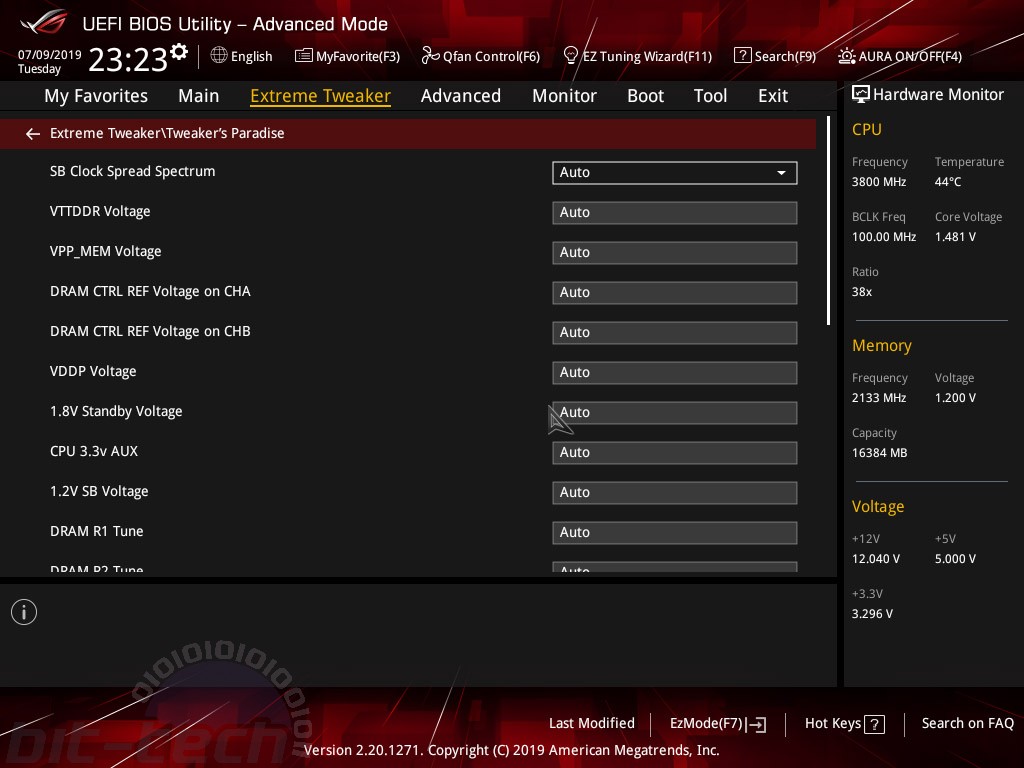Click the +3.3V reading 3.296 V
1024x768 pixels.
(x=872, y=614)
